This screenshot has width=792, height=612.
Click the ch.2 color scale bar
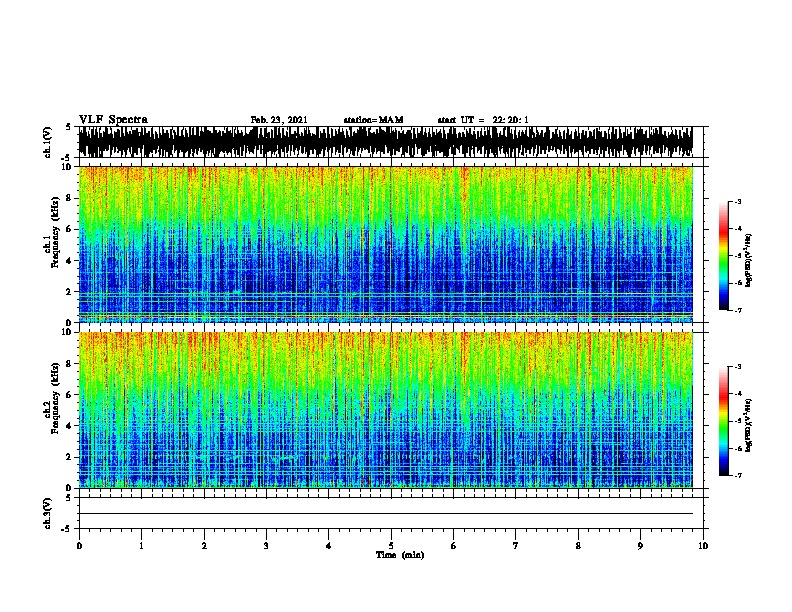724,421
